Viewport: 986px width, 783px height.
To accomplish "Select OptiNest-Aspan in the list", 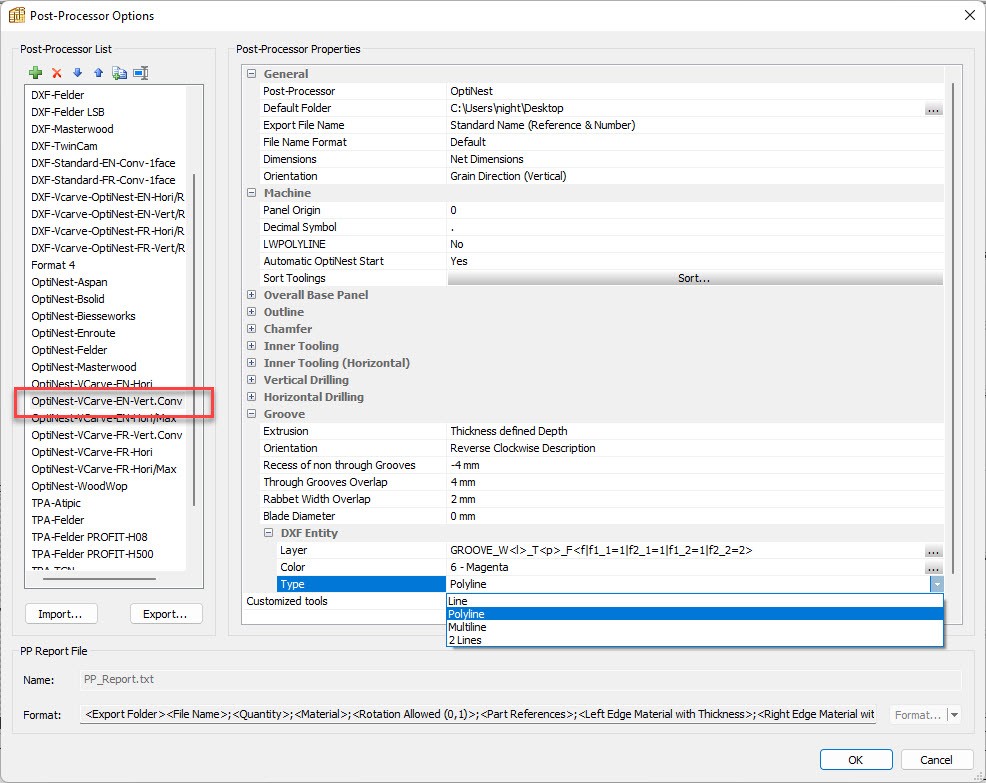I will [69, 282].
